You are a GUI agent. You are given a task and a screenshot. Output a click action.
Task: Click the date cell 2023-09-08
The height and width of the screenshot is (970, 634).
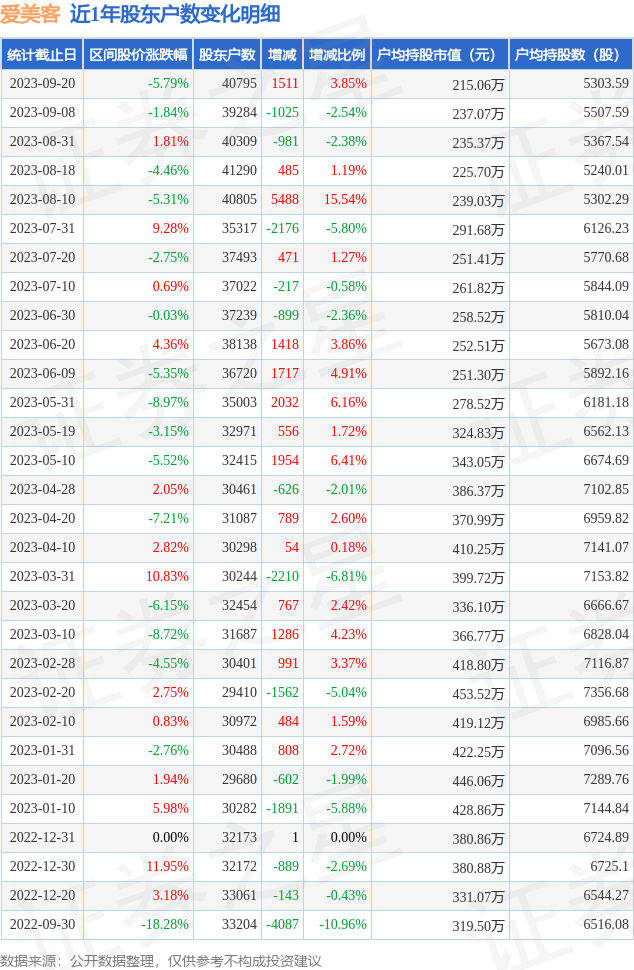pyautogui.click(x=42, y=113)
